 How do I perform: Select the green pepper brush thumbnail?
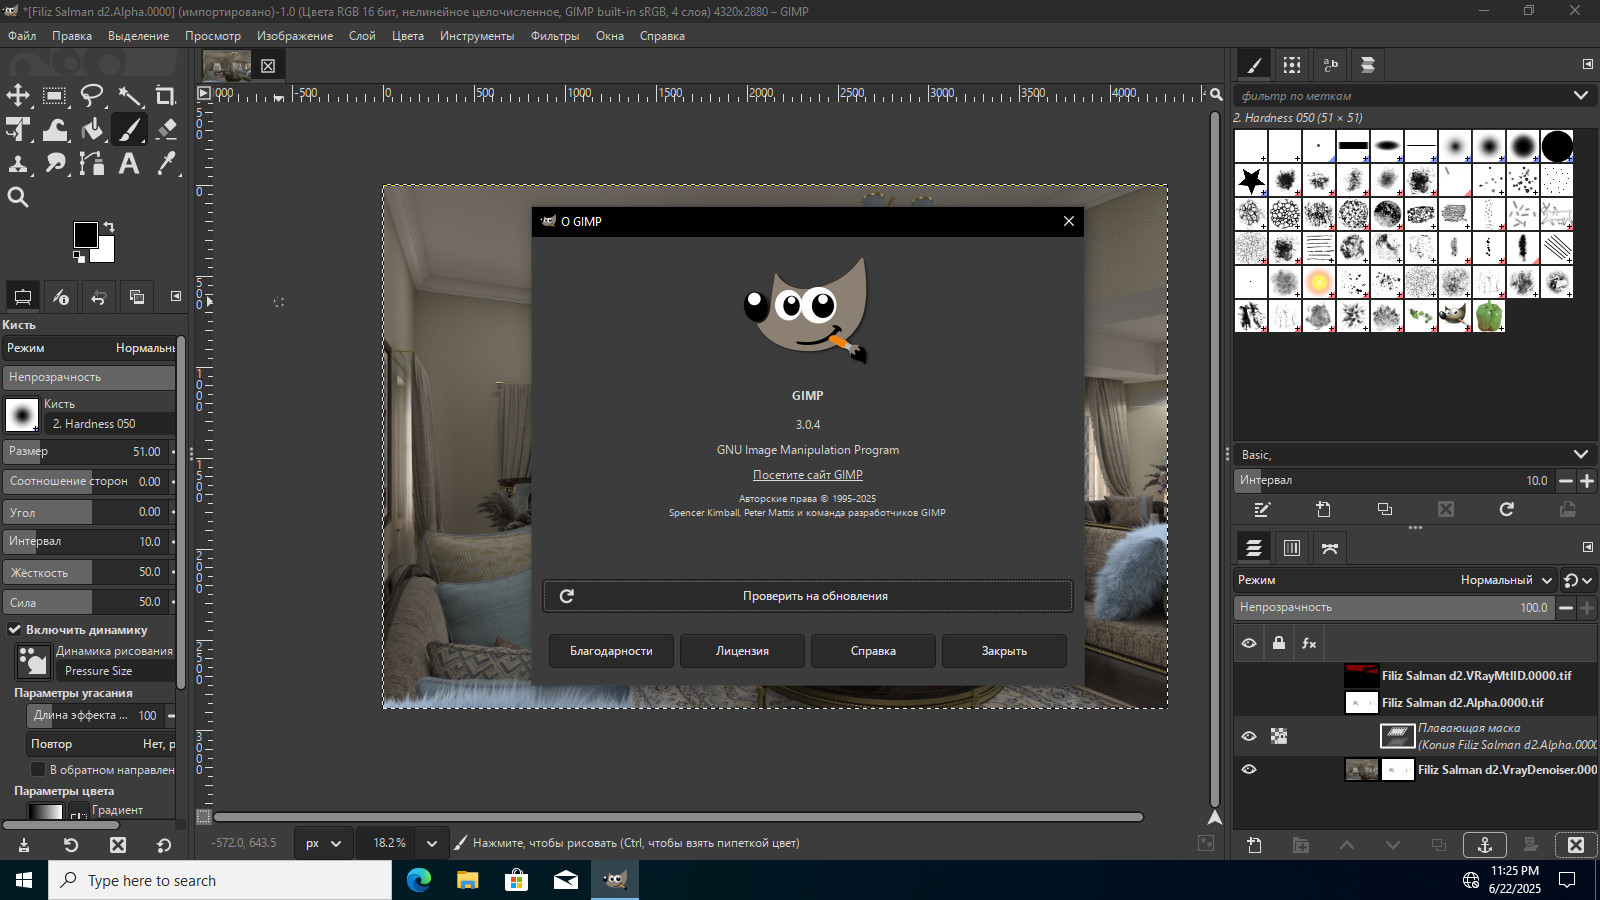1489,316
